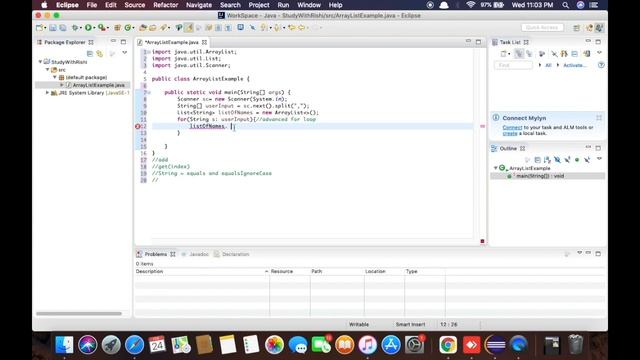Click the Open Task folder icon
This screenshot has width=640, height=360.
point(152,28)
